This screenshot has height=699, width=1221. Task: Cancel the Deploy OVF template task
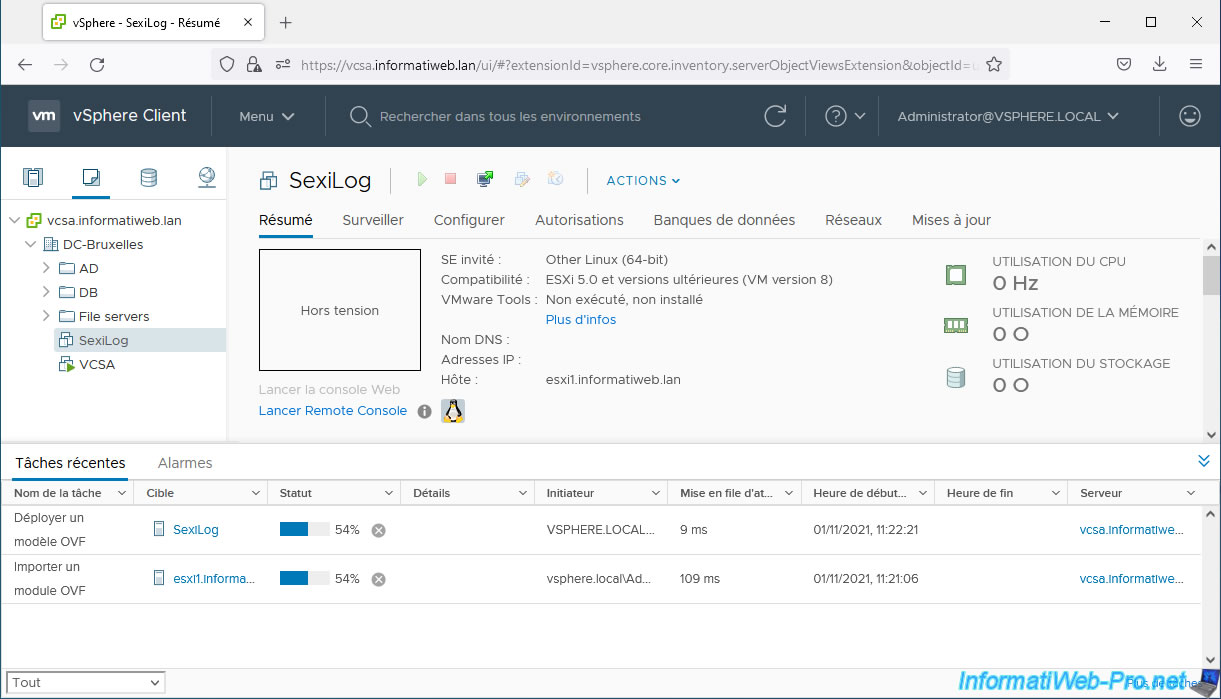(378, 530)
